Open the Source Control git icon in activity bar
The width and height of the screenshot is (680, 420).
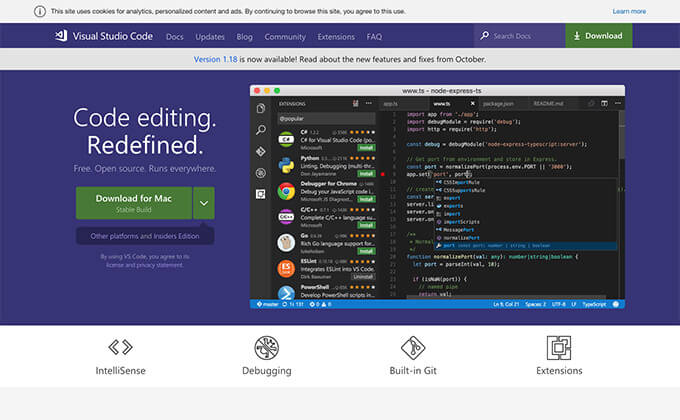point(261,151)
